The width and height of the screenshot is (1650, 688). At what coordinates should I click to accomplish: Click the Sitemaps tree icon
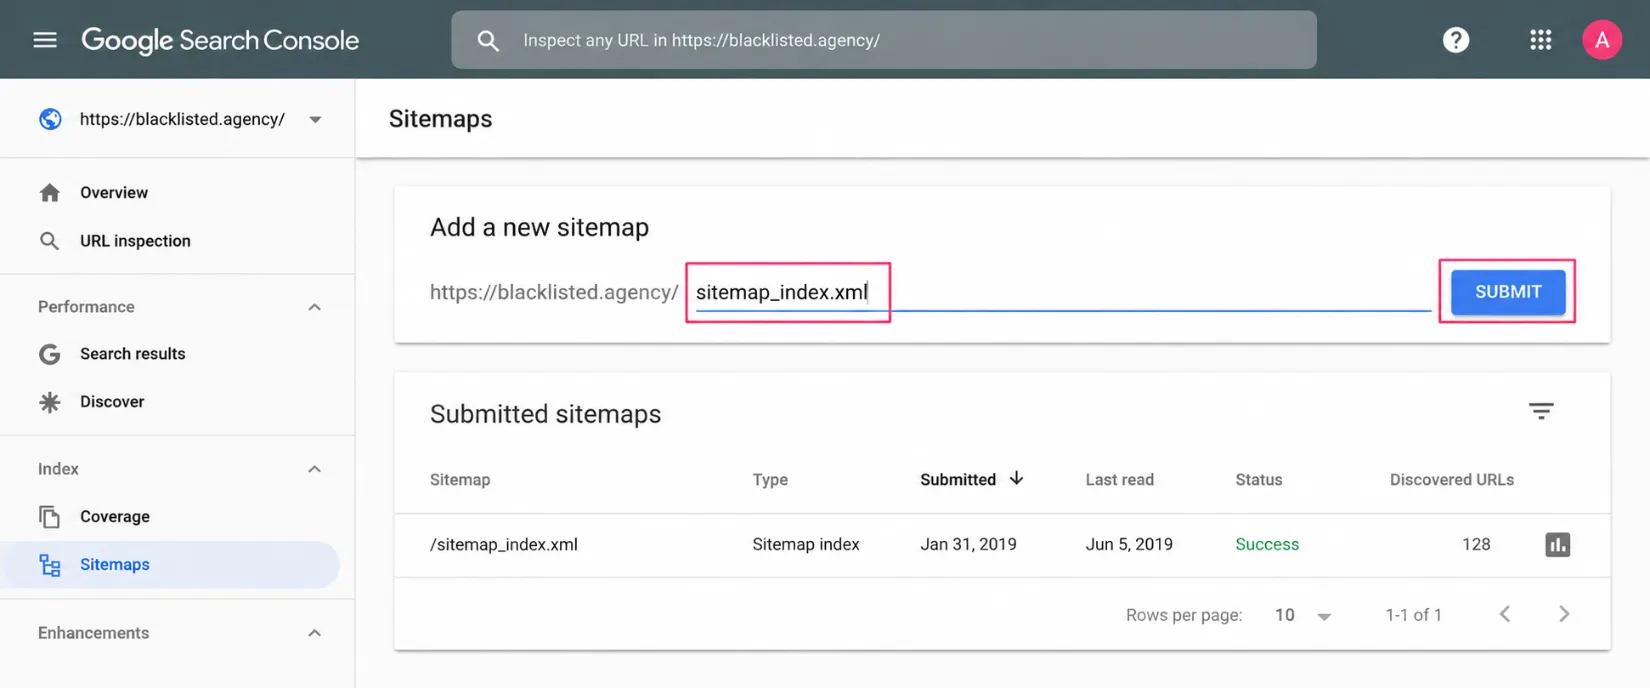coord(49,565)
